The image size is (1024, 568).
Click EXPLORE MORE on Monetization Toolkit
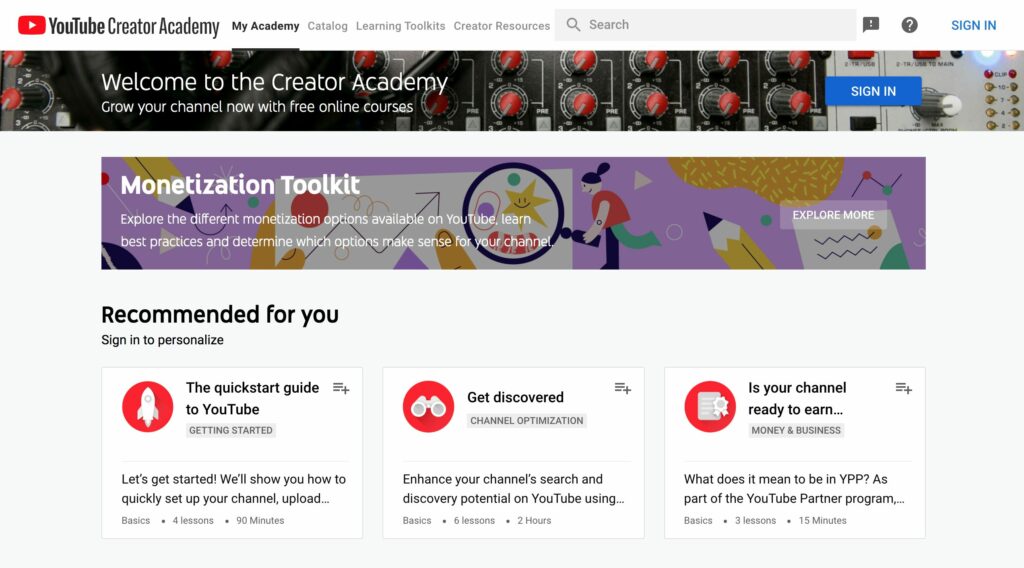coord(833,215)
